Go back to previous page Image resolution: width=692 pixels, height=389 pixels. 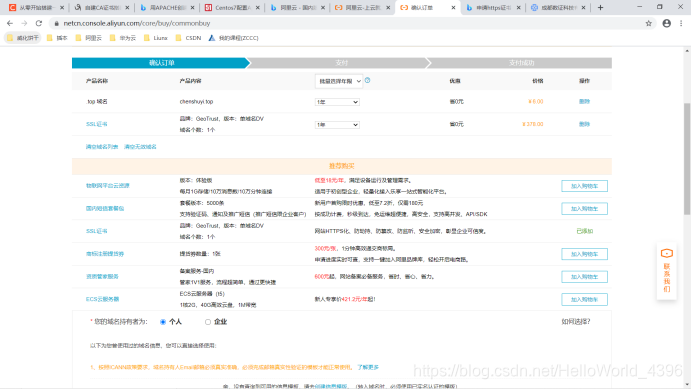10,23
